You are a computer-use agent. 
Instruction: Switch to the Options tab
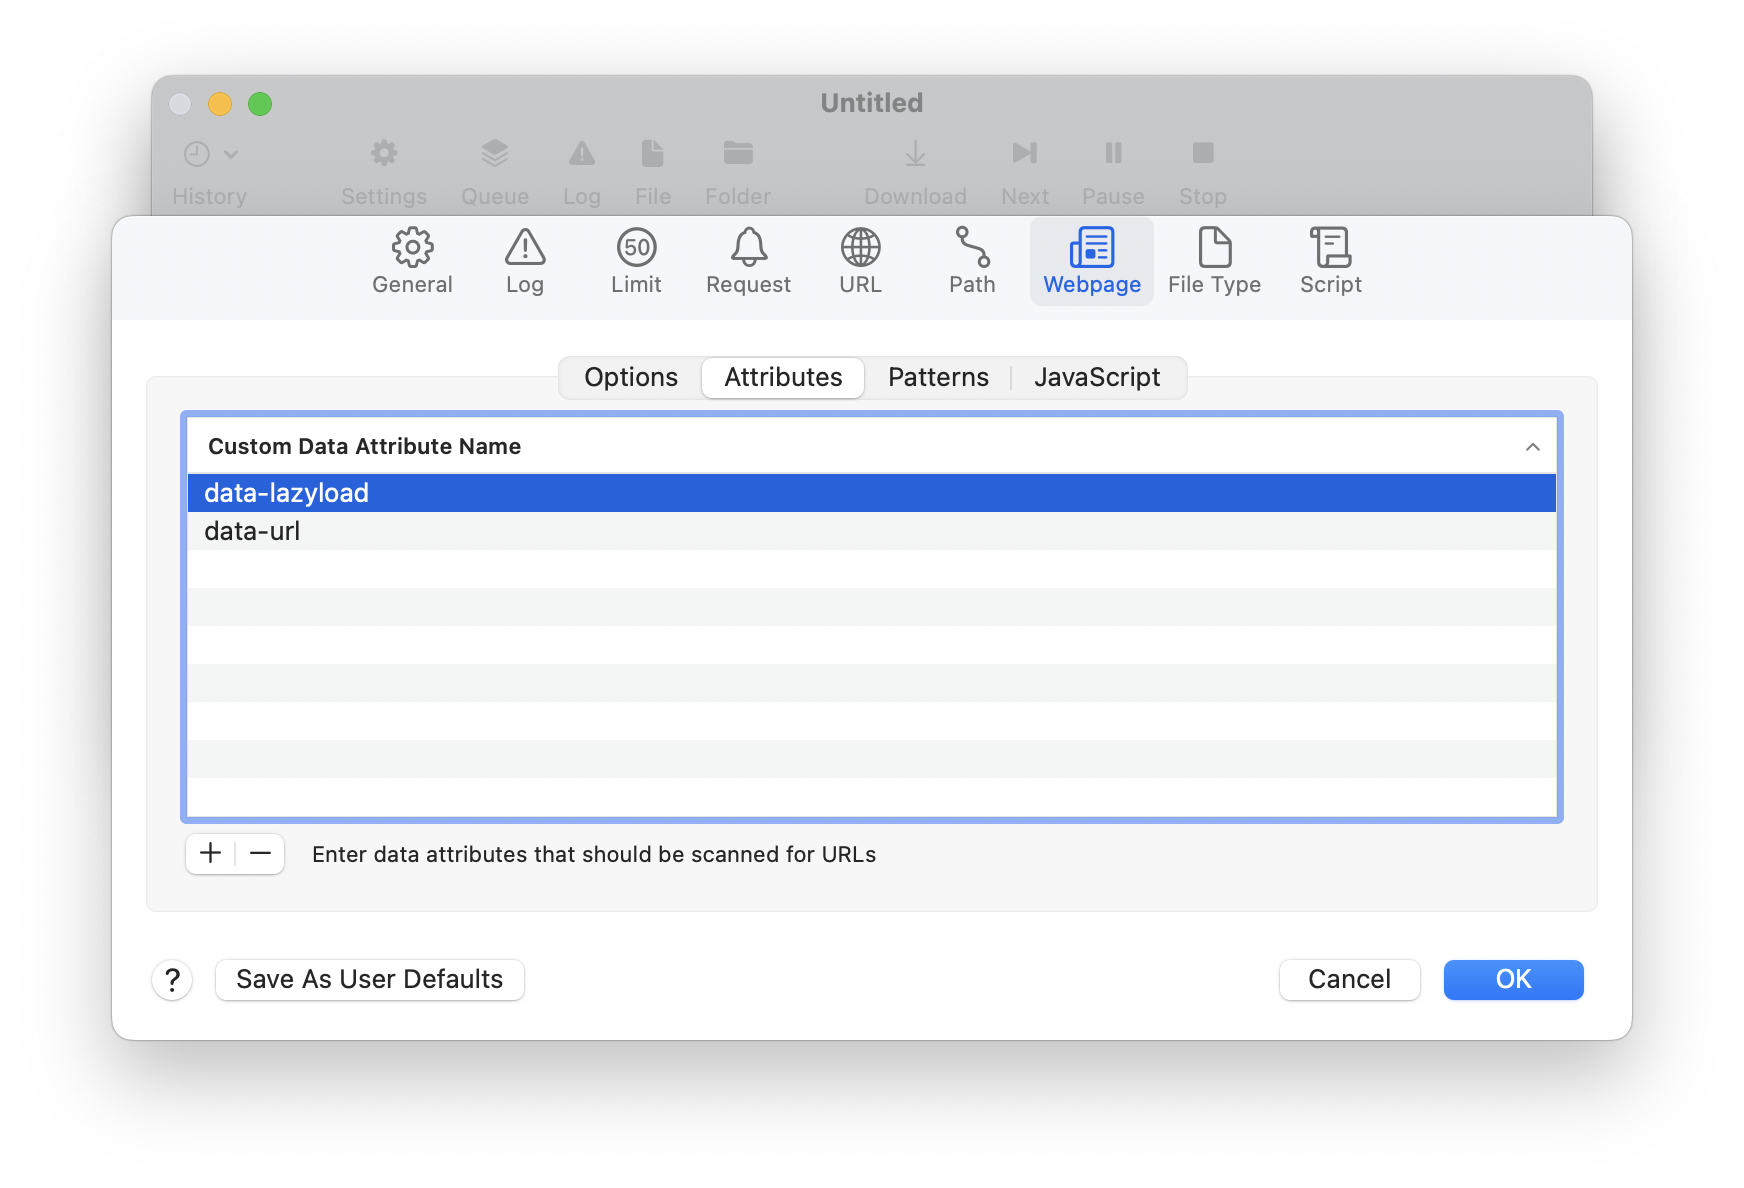(x=630, y=378)
